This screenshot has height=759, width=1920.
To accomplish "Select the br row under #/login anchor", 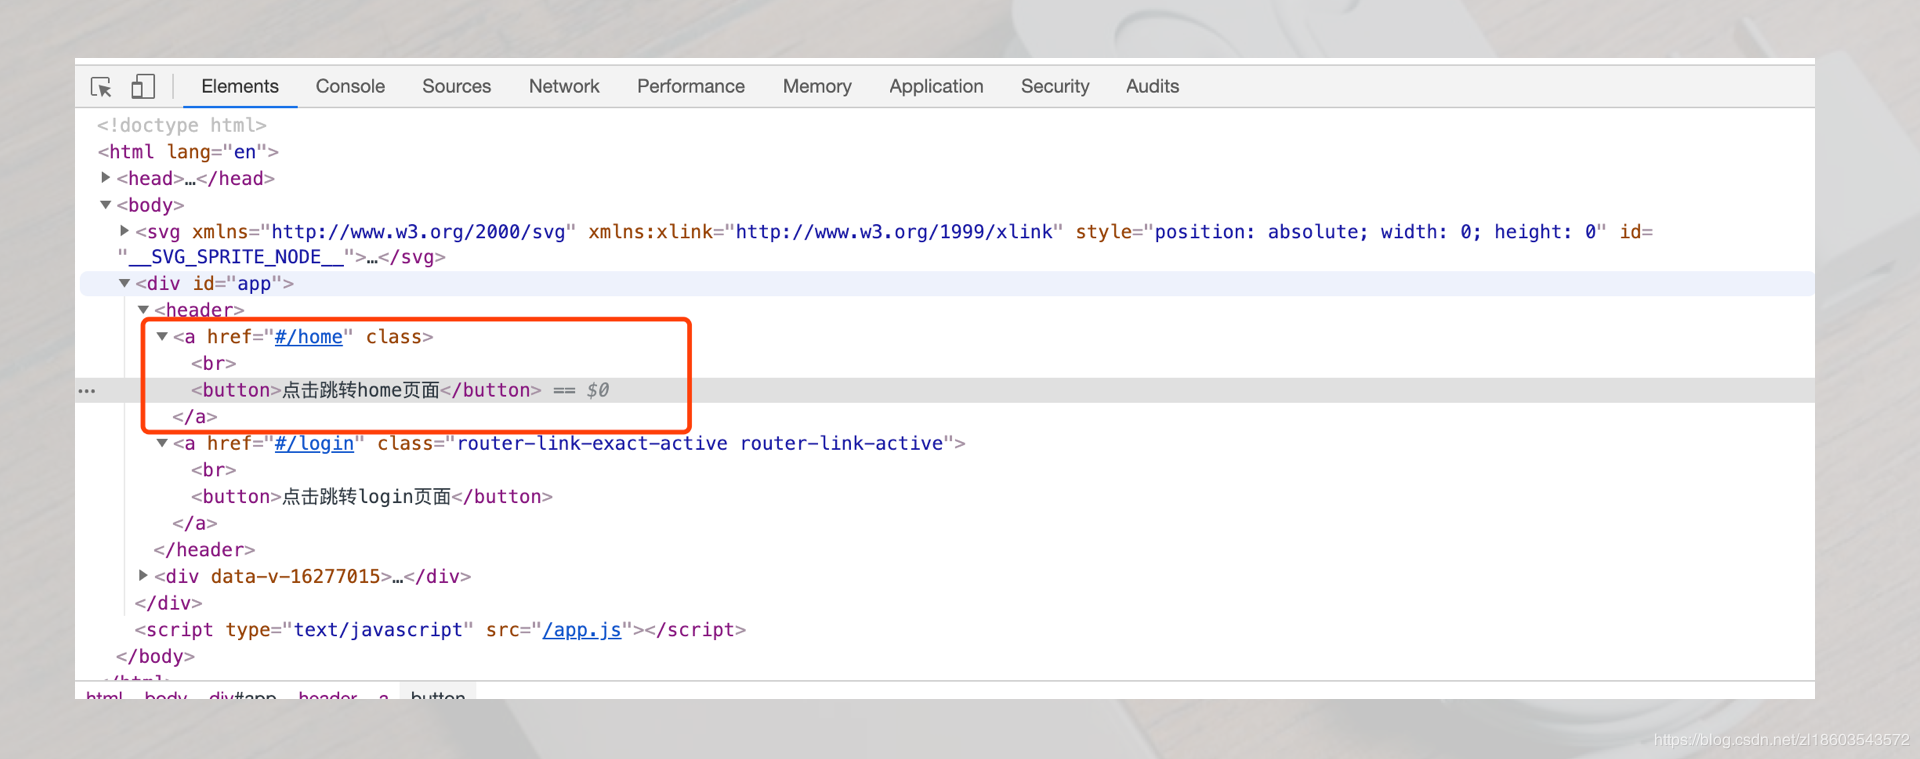I will [214, 470].
